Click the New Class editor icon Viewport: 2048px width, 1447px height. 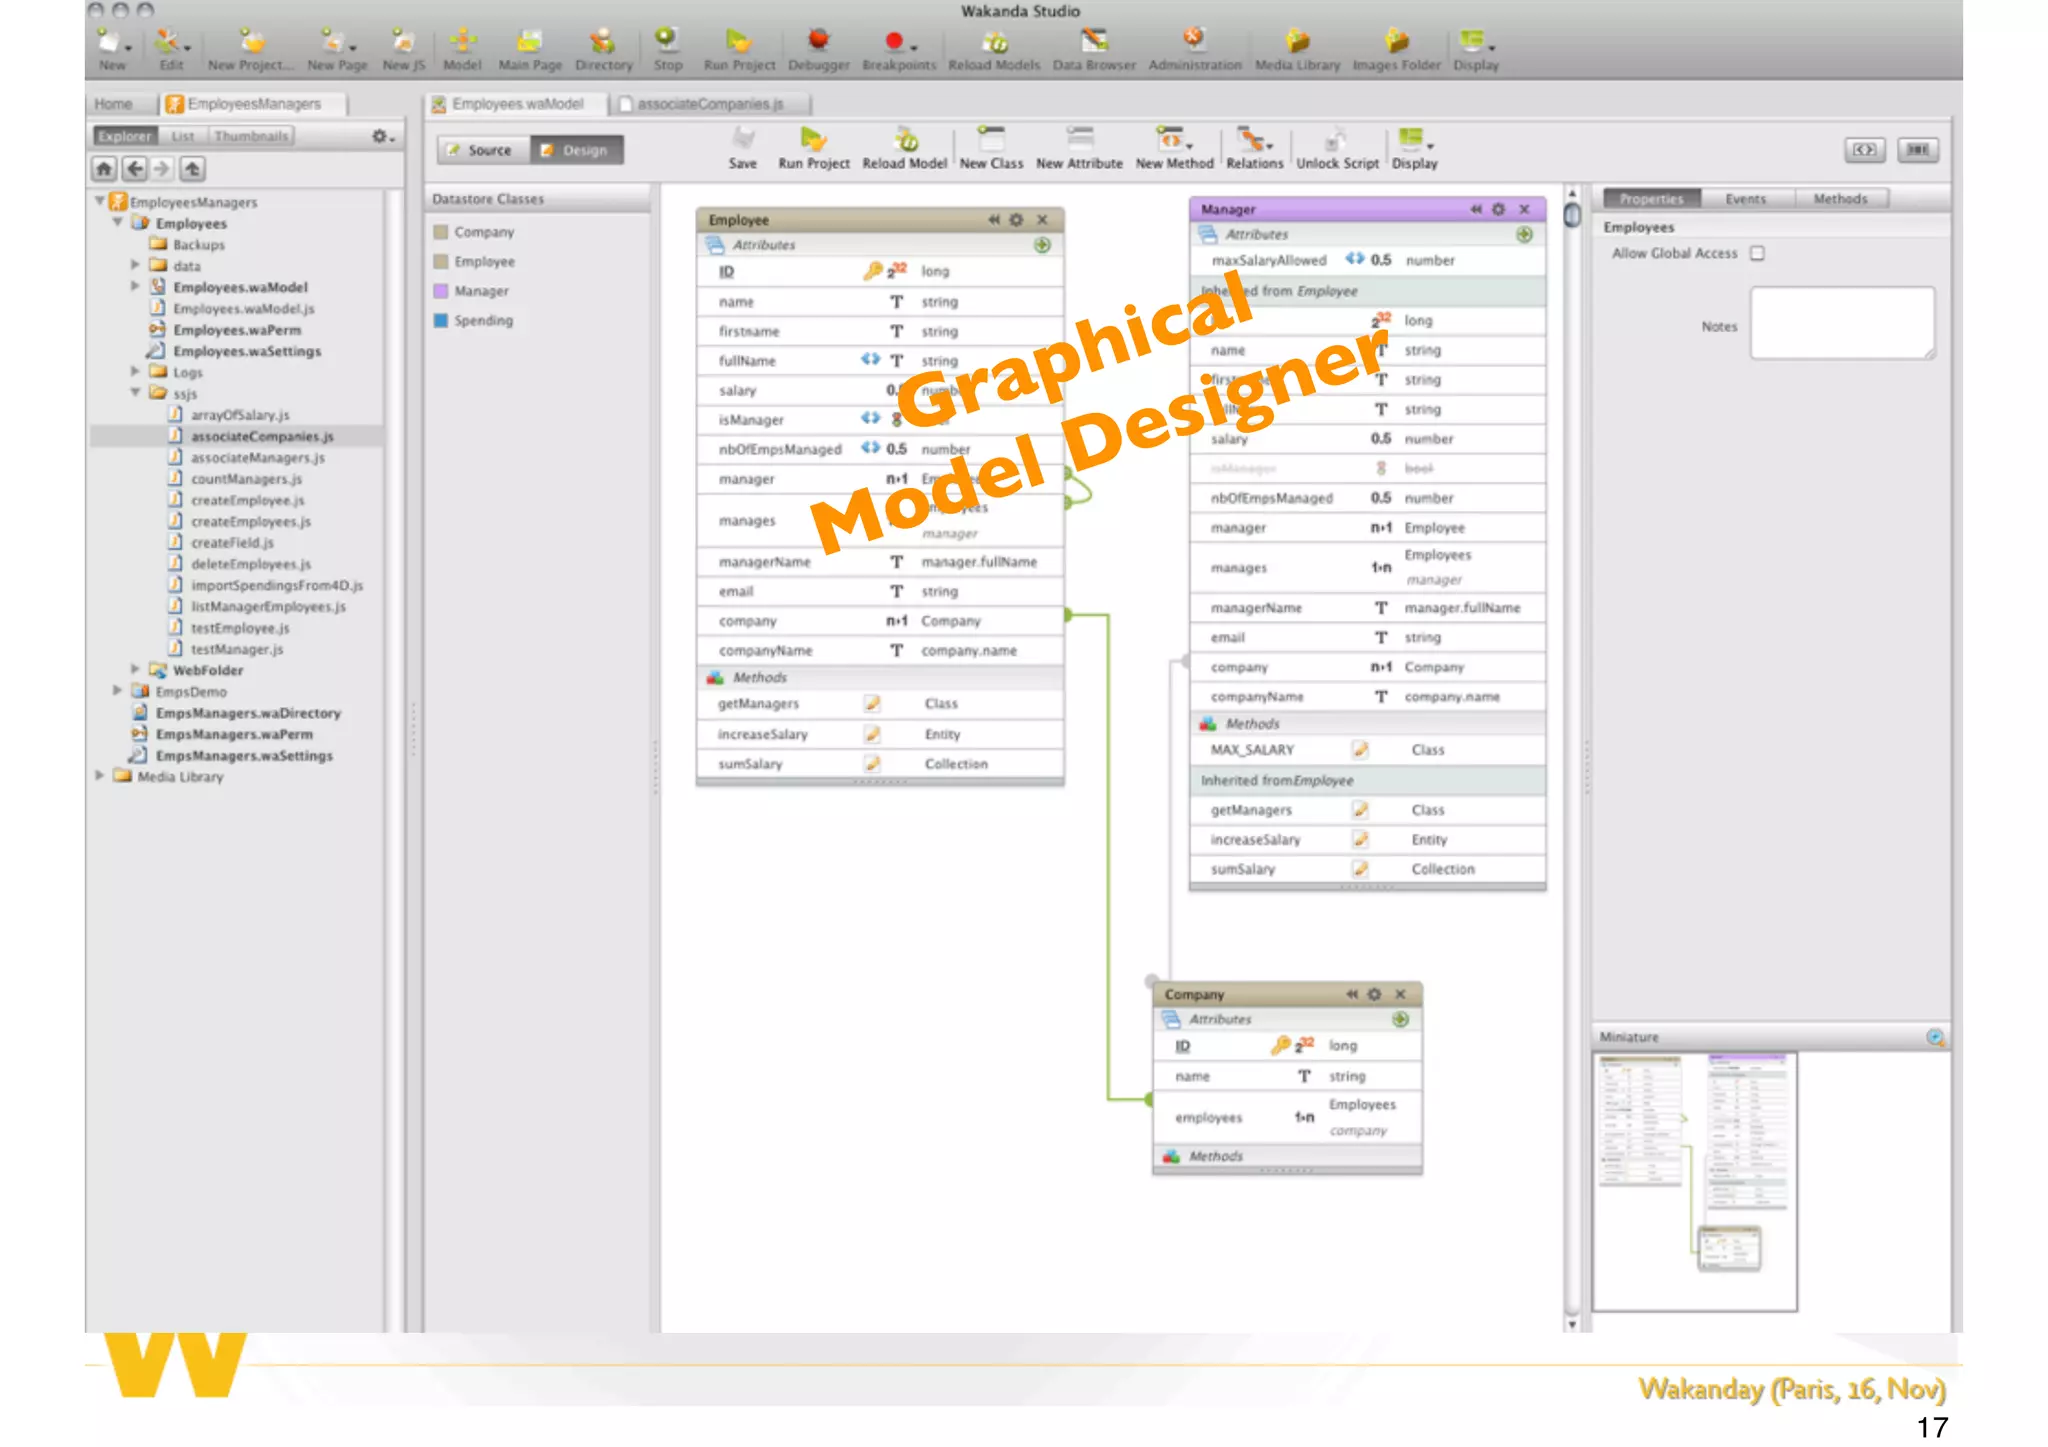pyautogui.click(x=991, y=140)
